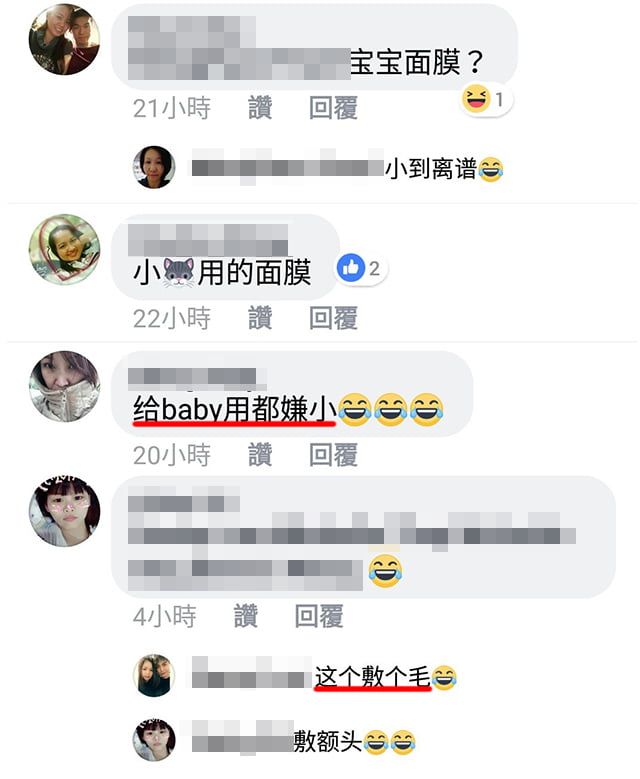Like the comment posted 4小時 ago
This screenshot has width=640, height=779.
[245, 616]
